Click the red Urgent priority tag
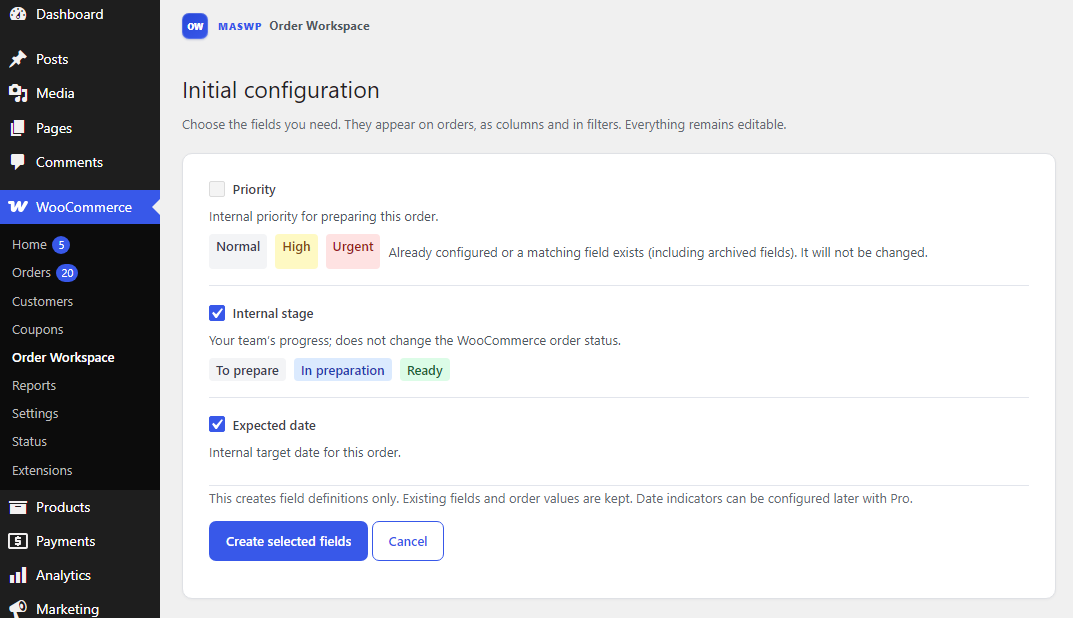Image resolution: width=1073 pixels, height=618 pixels. 353,251
